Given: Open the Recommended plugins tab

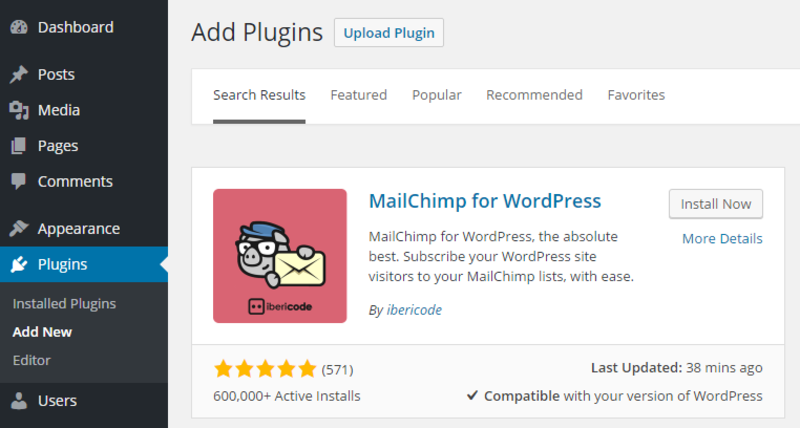Looking at the screenshot, I should pos(534,95).
